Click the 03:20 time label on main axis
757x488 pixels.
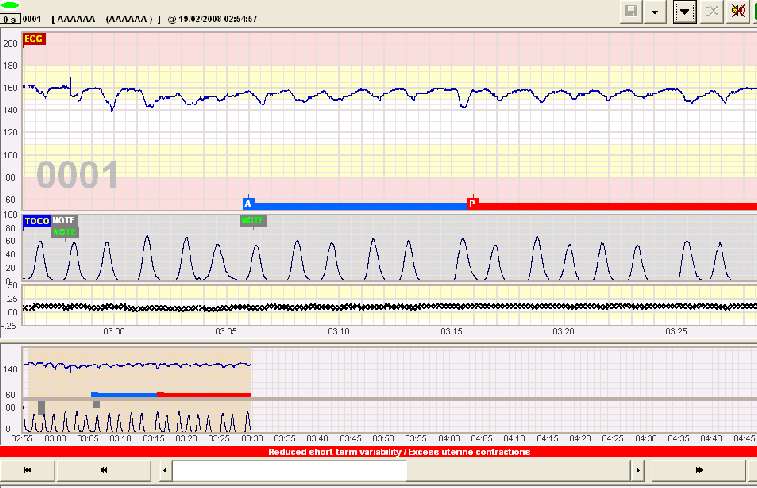(563, 331)
